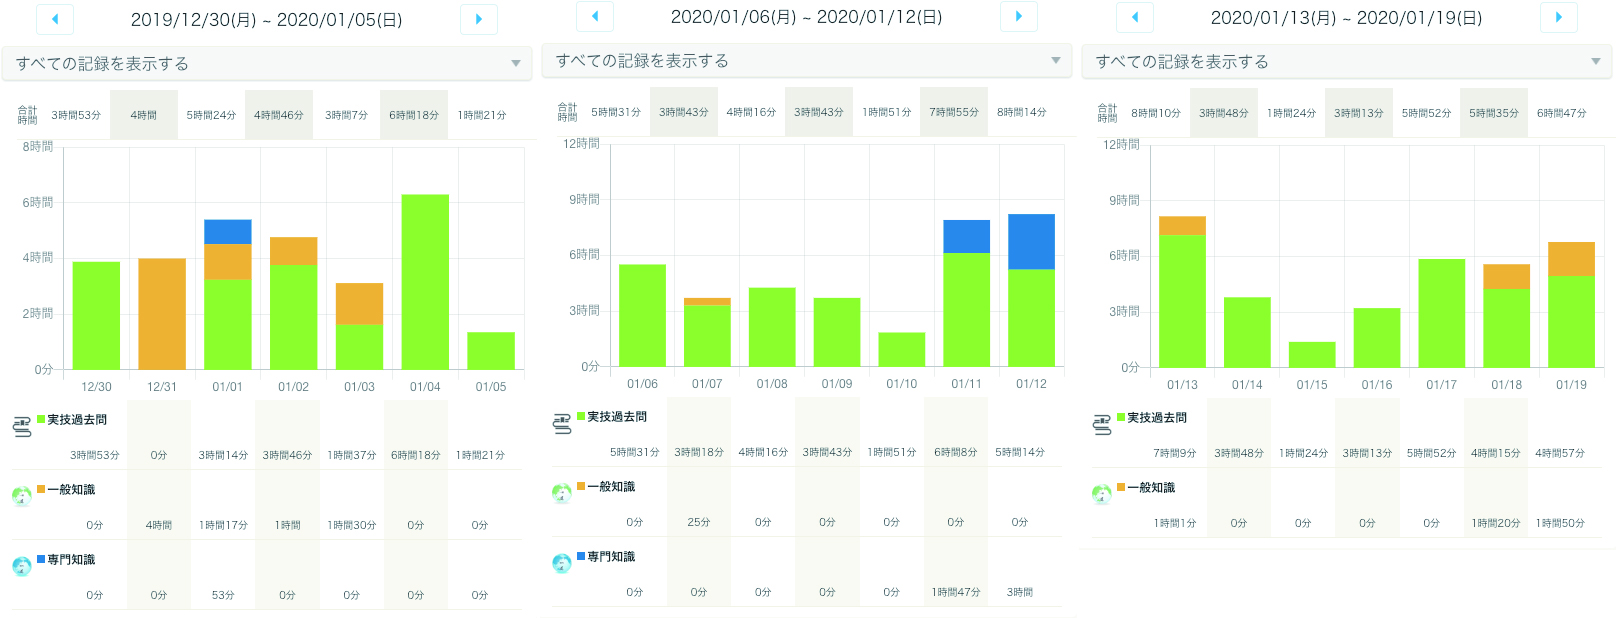Click total time 1時間51分 in header
Image resolution: width=1616 pixels, height=618 pixels.
[887, 112]
